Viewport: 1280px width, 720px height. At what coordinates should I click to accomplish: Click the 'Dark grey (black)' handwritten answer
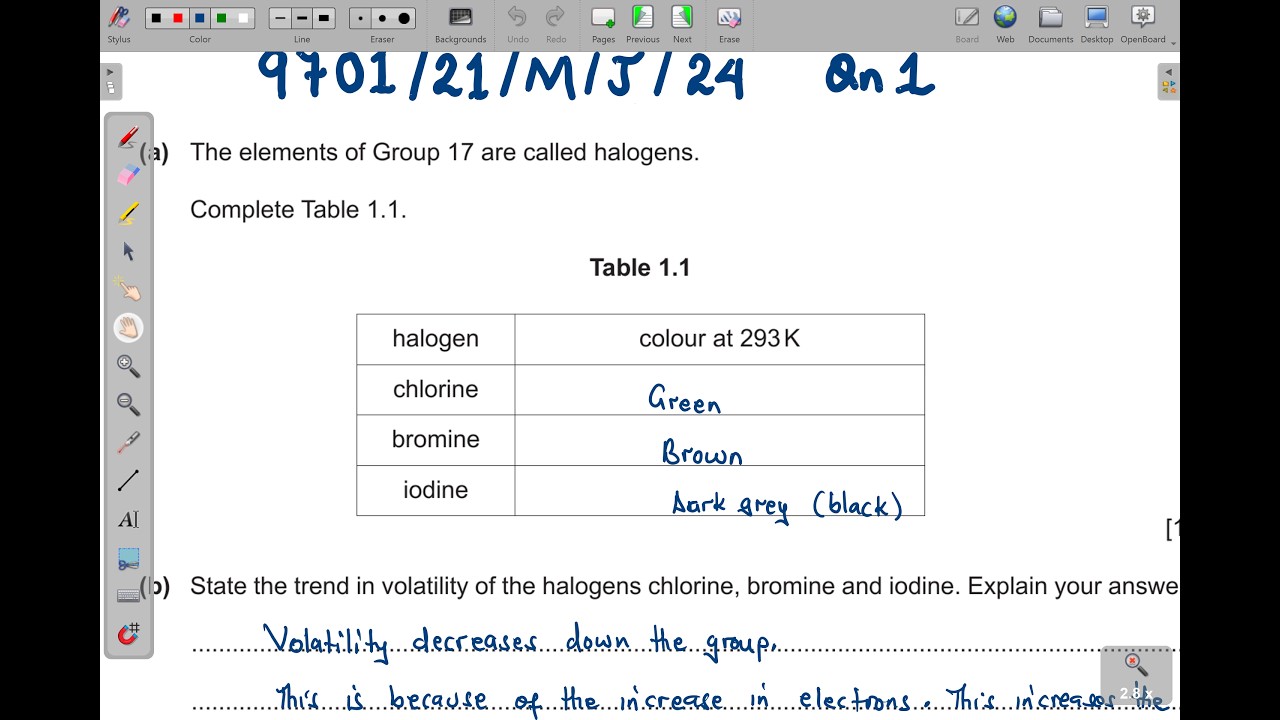click(x=787, y=505)
